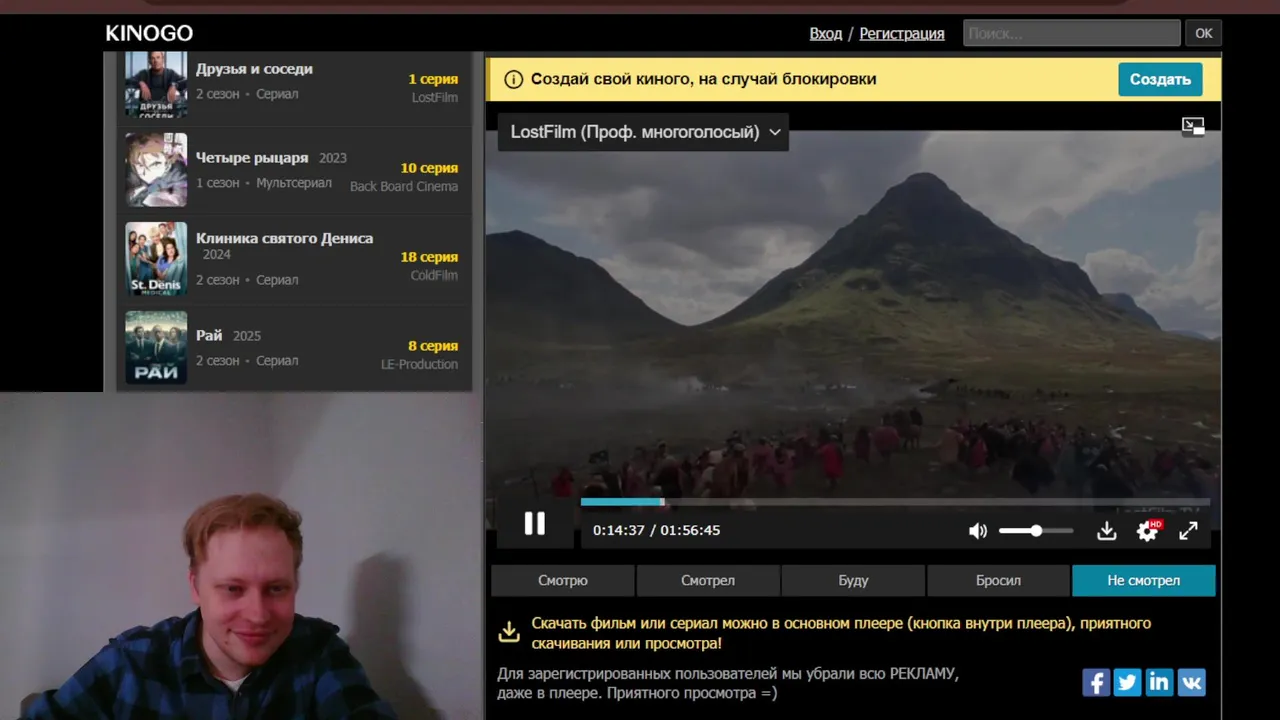Focus the Поиск search field
This screenshot has width=1280, height=720.
(x=1072, y=33)
